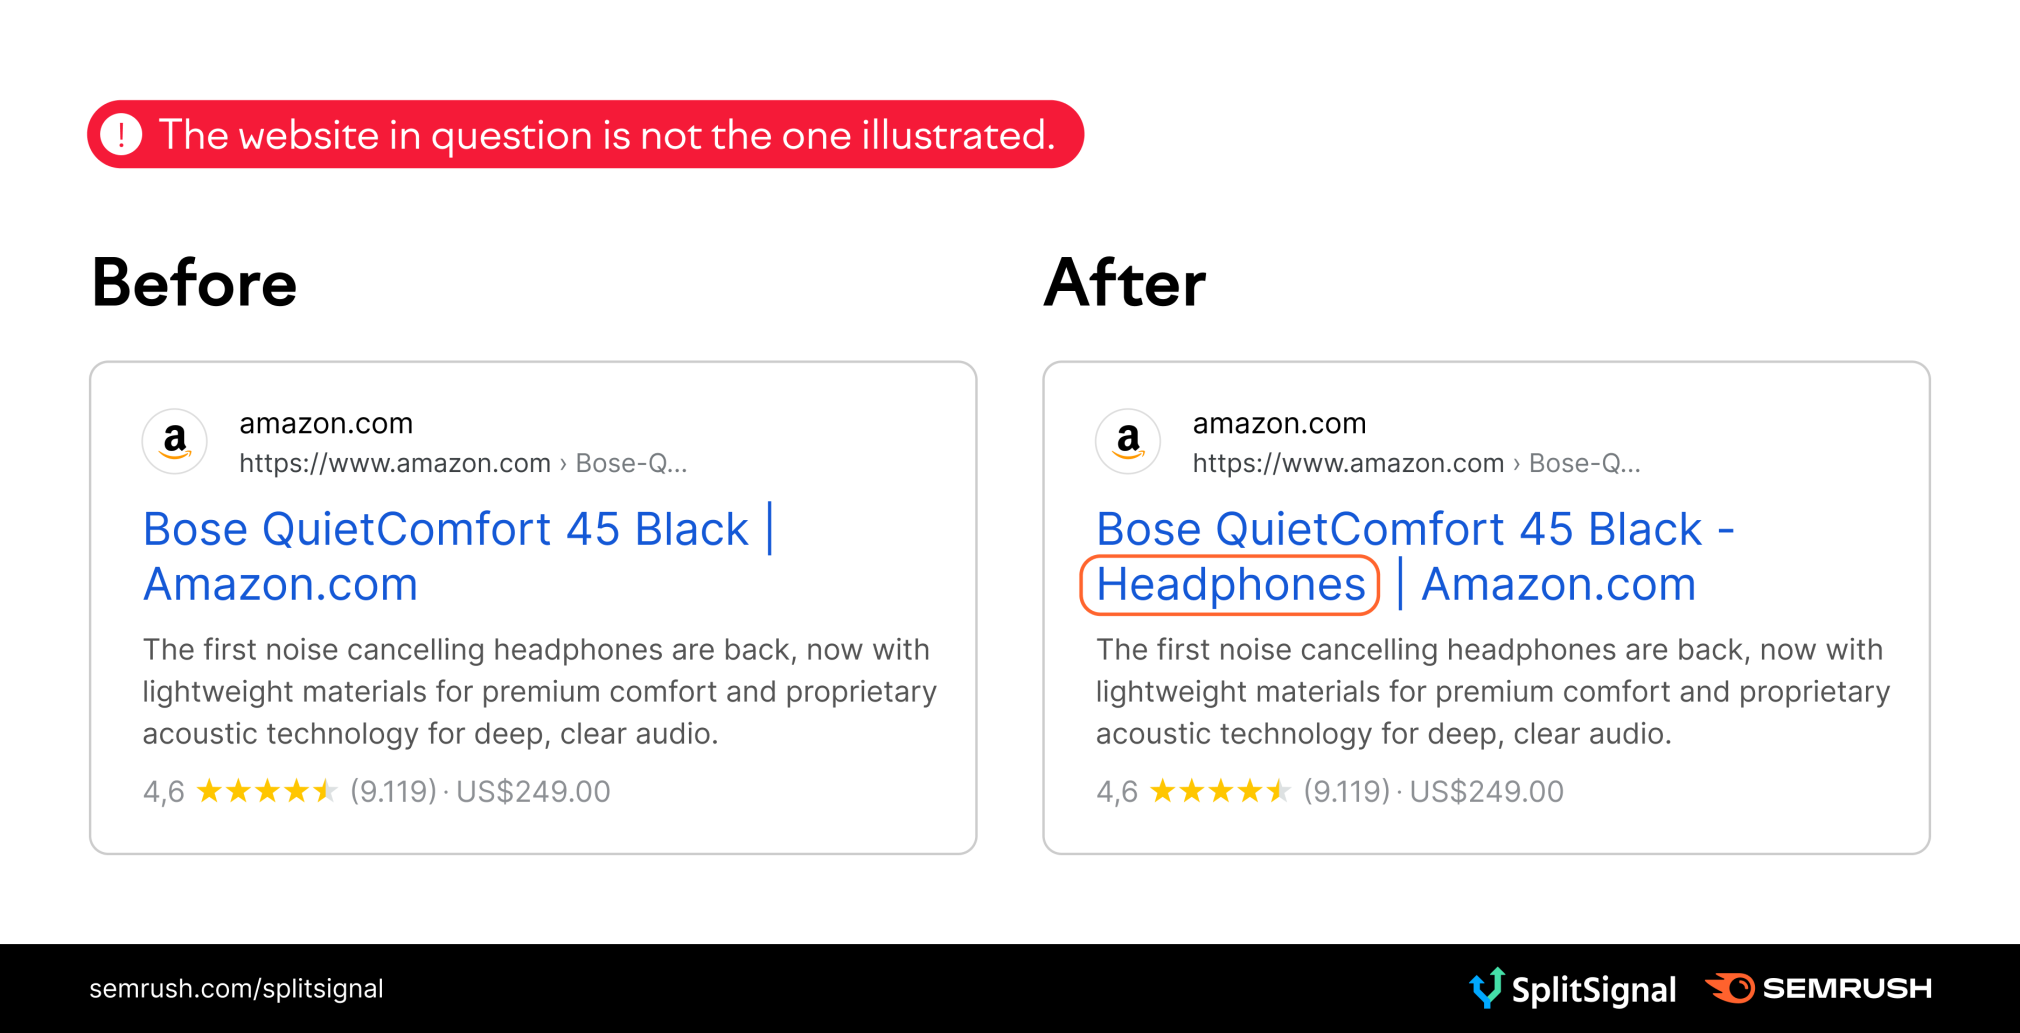Click the star rating in the After card
The image size is (2020, 1033).
click(x=1220, y=792)
